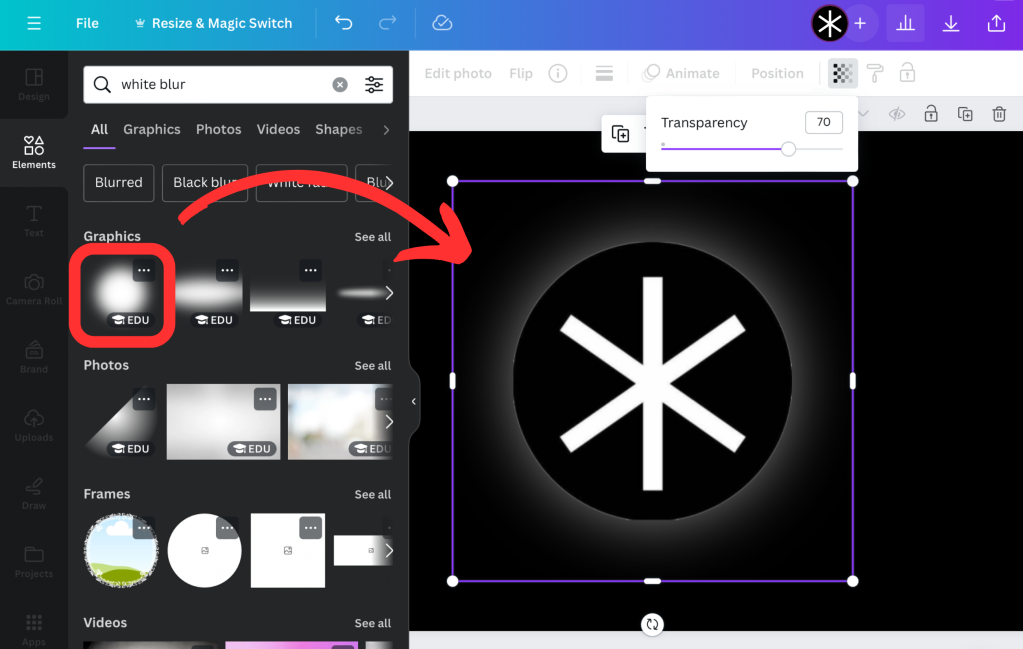Open search filter options
This screenshot has width=1023, height=649.
pos(374,85)
